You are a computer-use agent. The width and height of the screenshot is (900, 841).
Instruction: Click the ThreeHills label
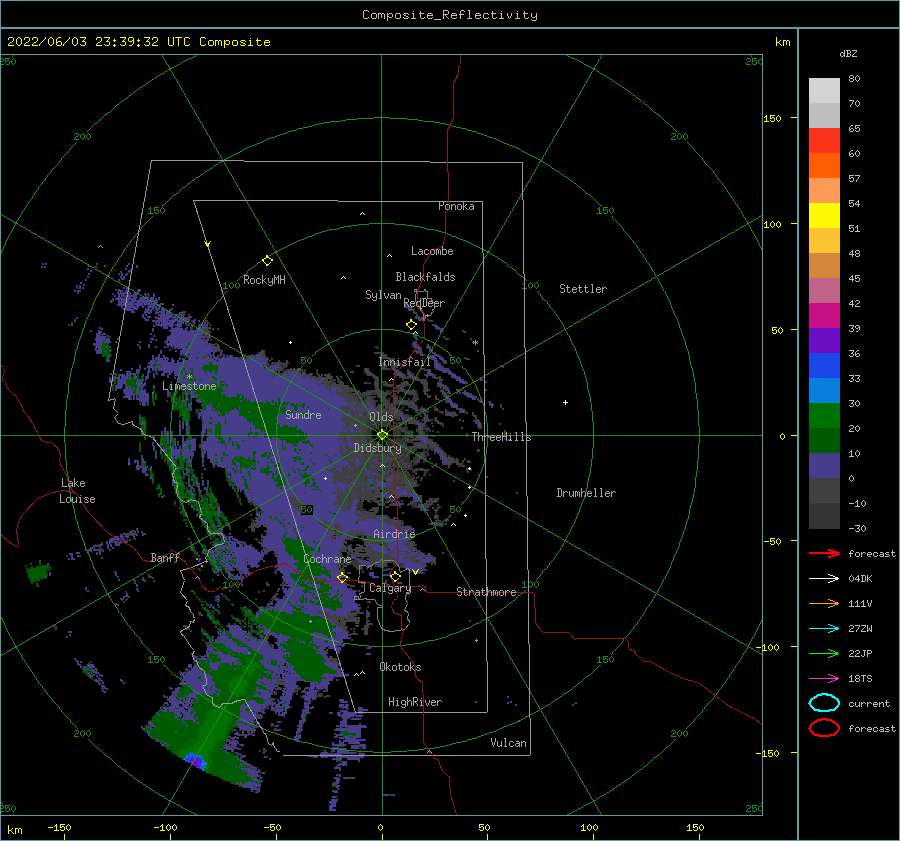(501, 437)
